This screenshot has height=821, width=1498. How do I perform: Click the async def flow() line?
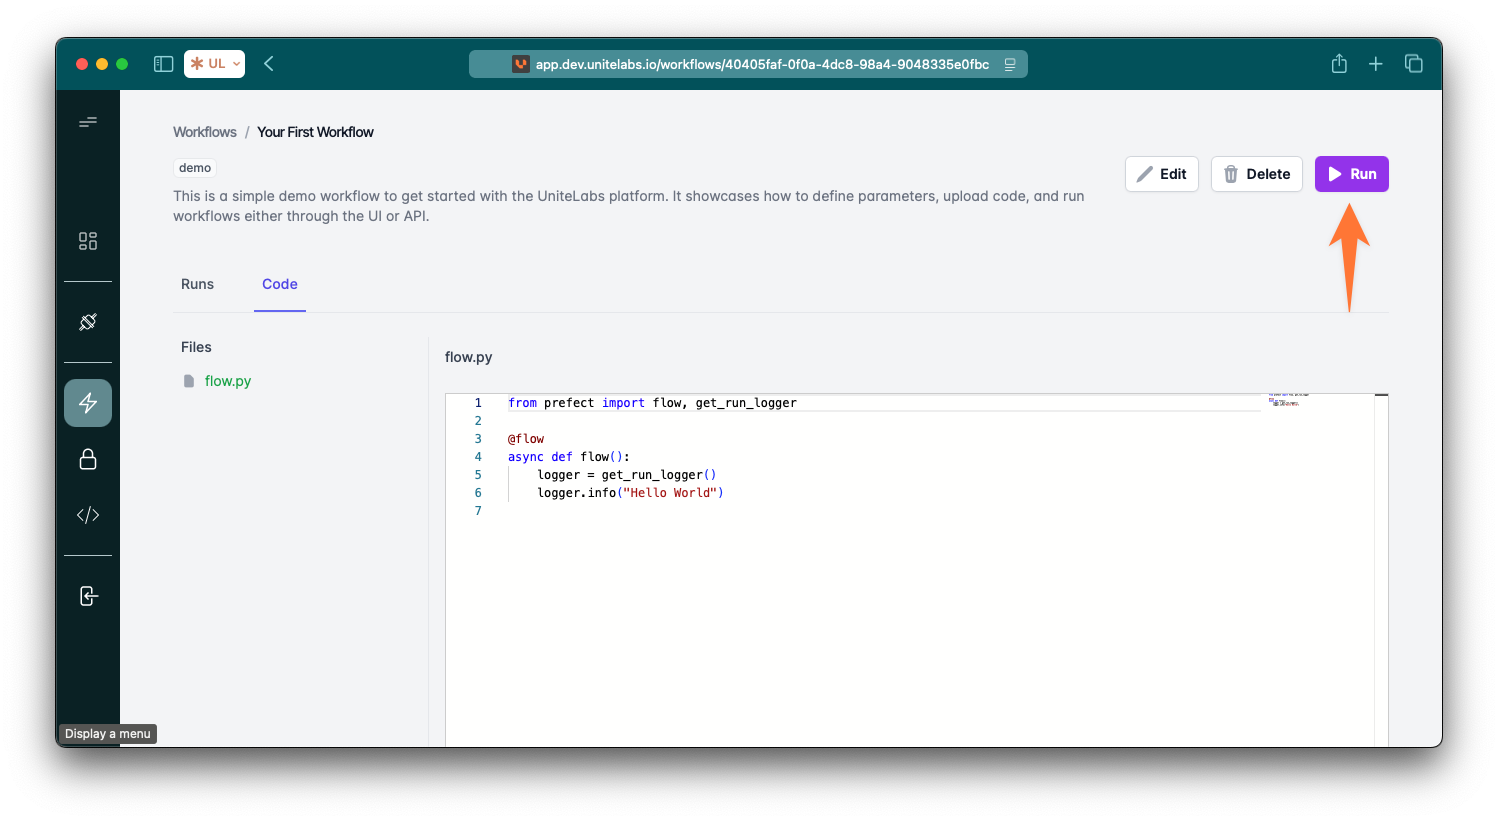[x=569, y=457]
